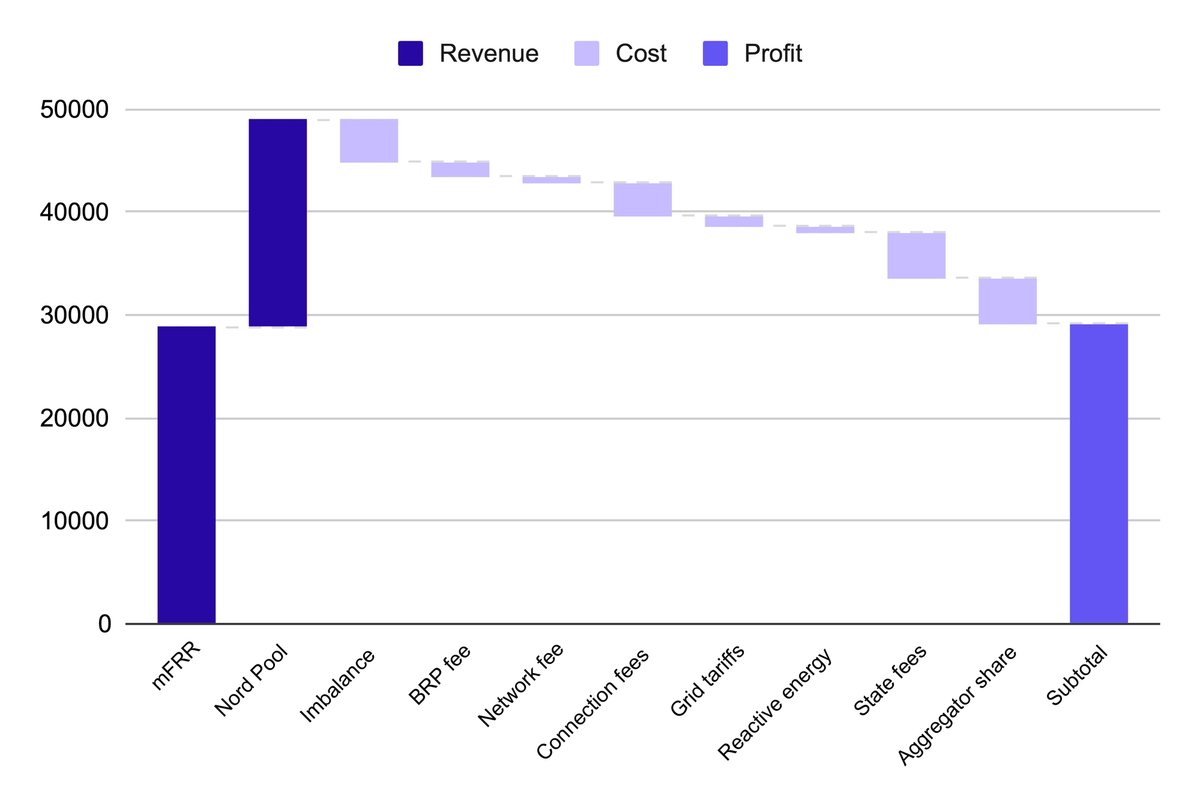Click the Connection fees cost bar

(643, 199)
